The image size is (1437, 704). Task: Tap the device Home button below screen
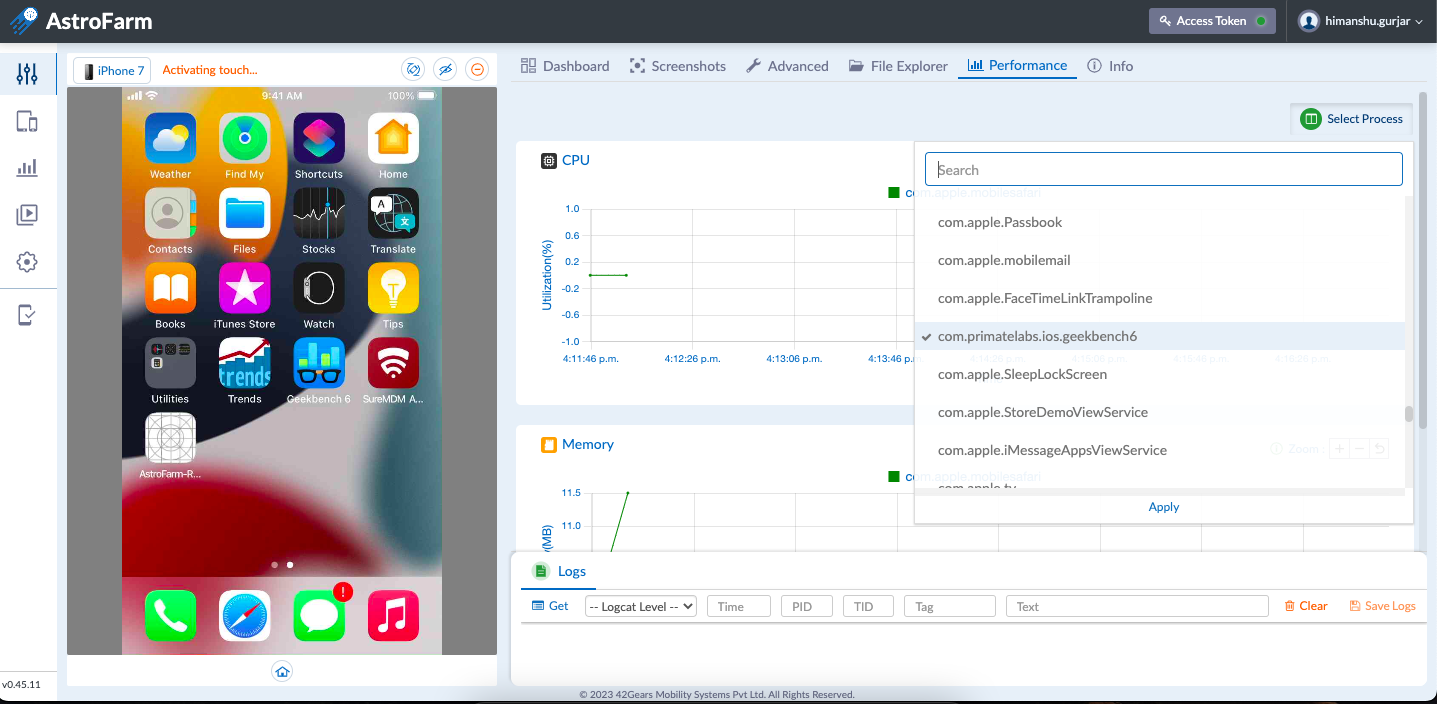(282, 671)
